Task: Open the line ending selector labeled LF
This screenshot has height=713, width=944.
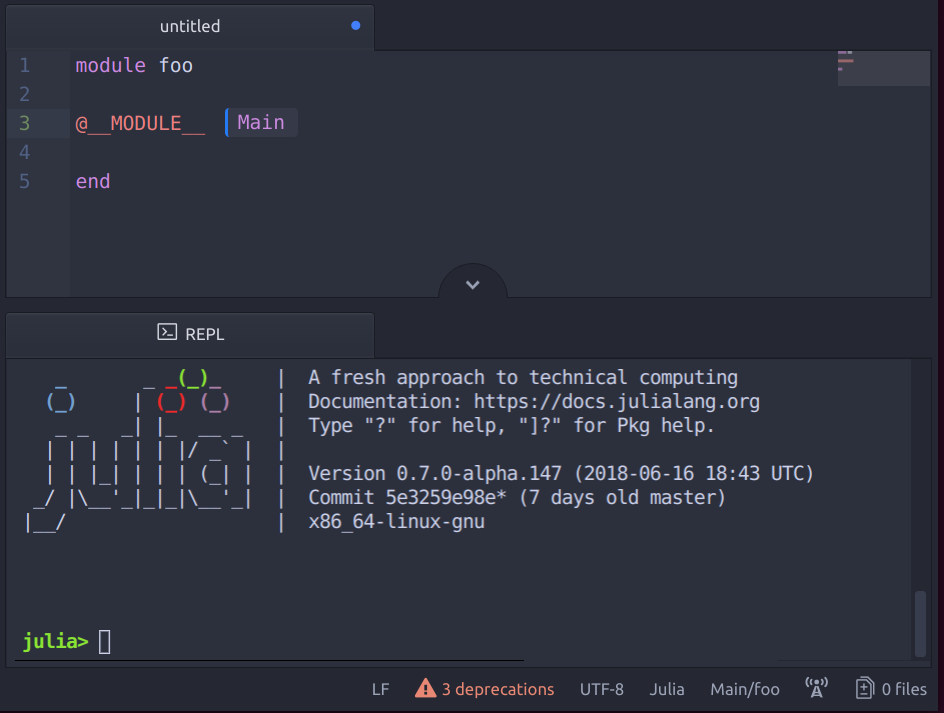Action: click(380, 689)
